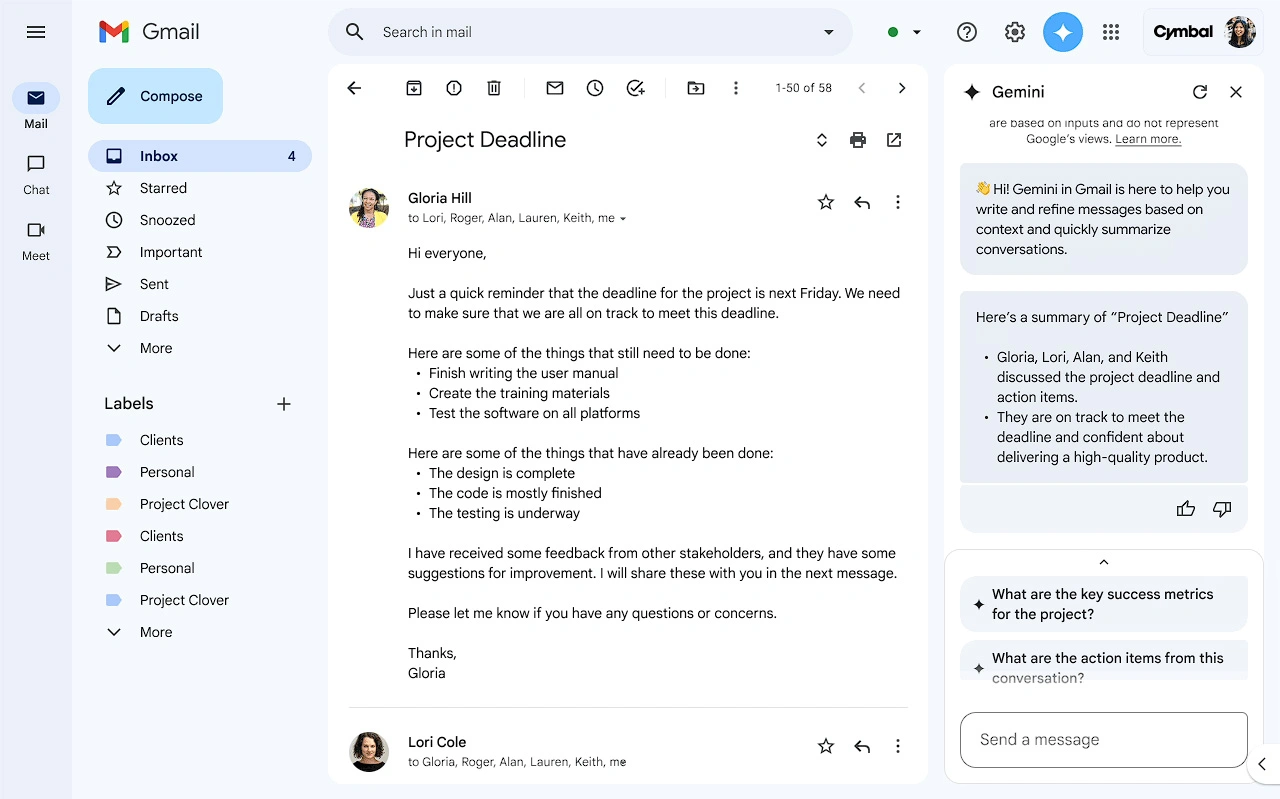Give thumbs up to Gemini summary
Image resolution: width=1280 pixels, height=799 pixels.
point(1186,509)
